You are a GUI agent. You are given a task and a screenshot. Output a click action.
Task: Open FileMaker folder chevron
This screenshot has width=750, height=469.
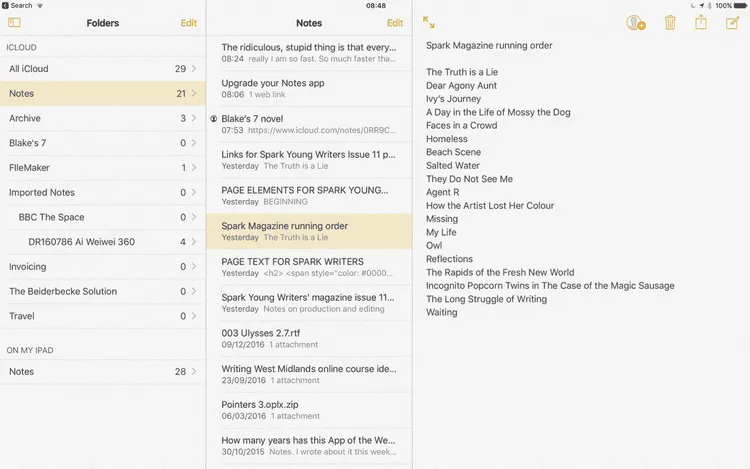pos(194,167)
